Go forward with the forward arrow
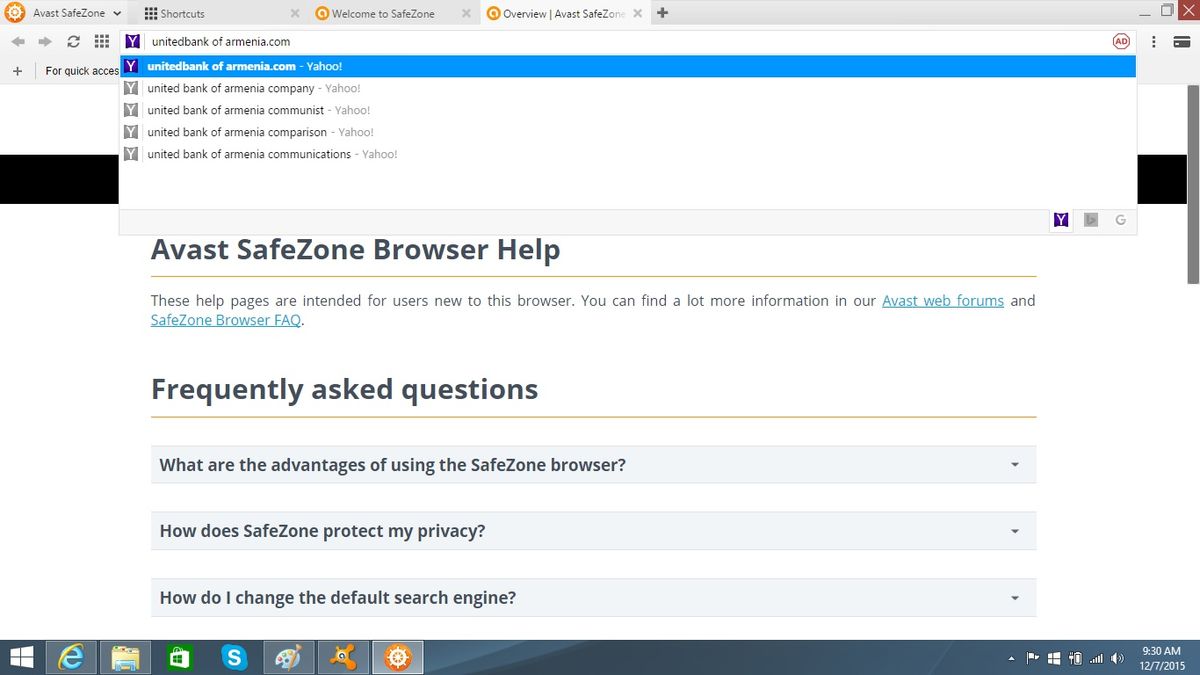 44,42
